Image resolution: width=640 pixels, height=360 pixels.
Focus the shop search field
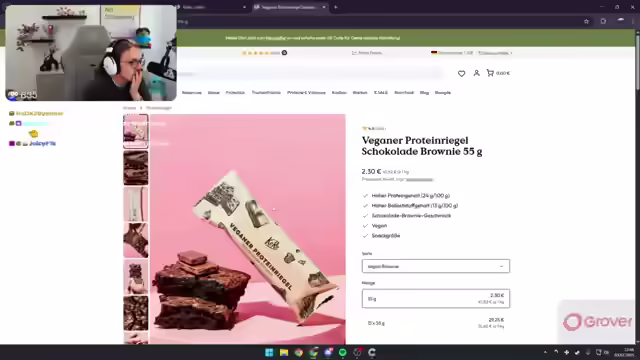(x=310, y=74)
